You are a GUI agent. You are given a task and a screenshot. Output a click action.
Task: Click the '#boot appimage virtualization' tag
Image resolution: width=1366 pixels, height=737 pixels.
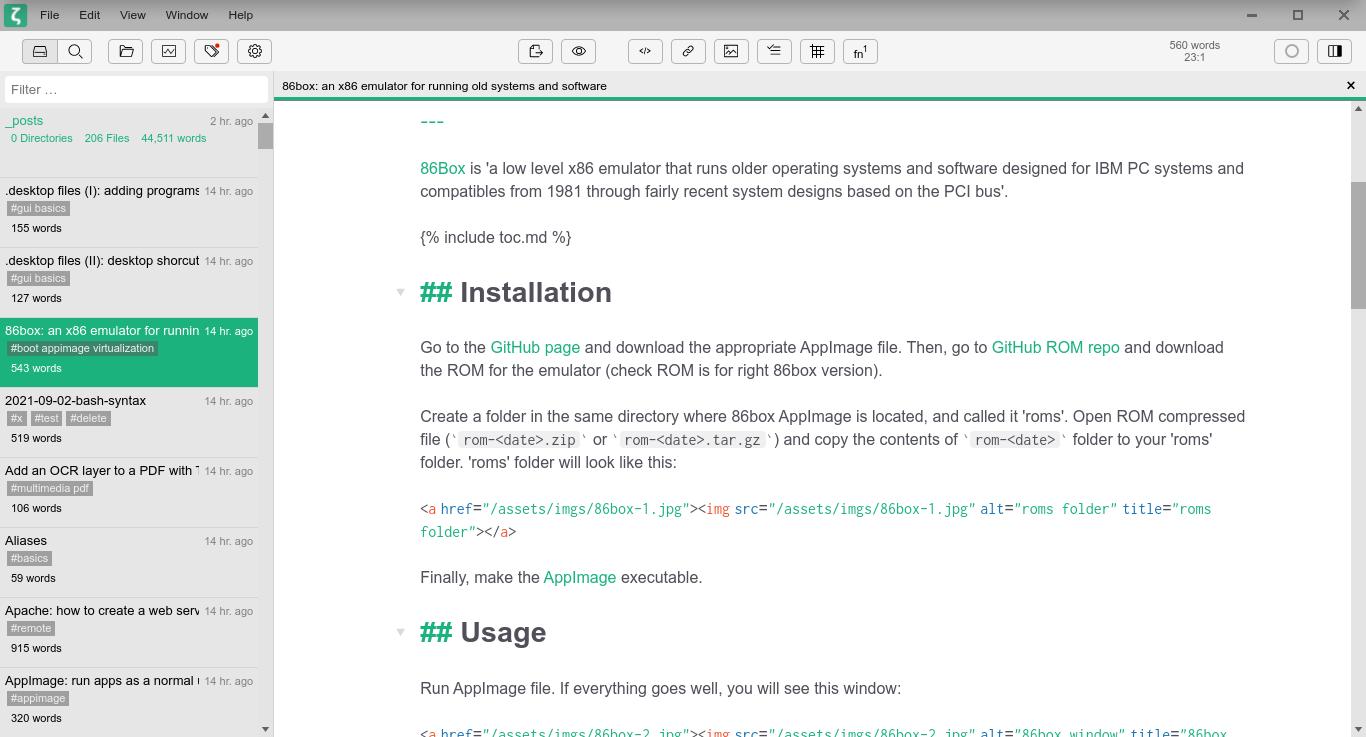82,349
